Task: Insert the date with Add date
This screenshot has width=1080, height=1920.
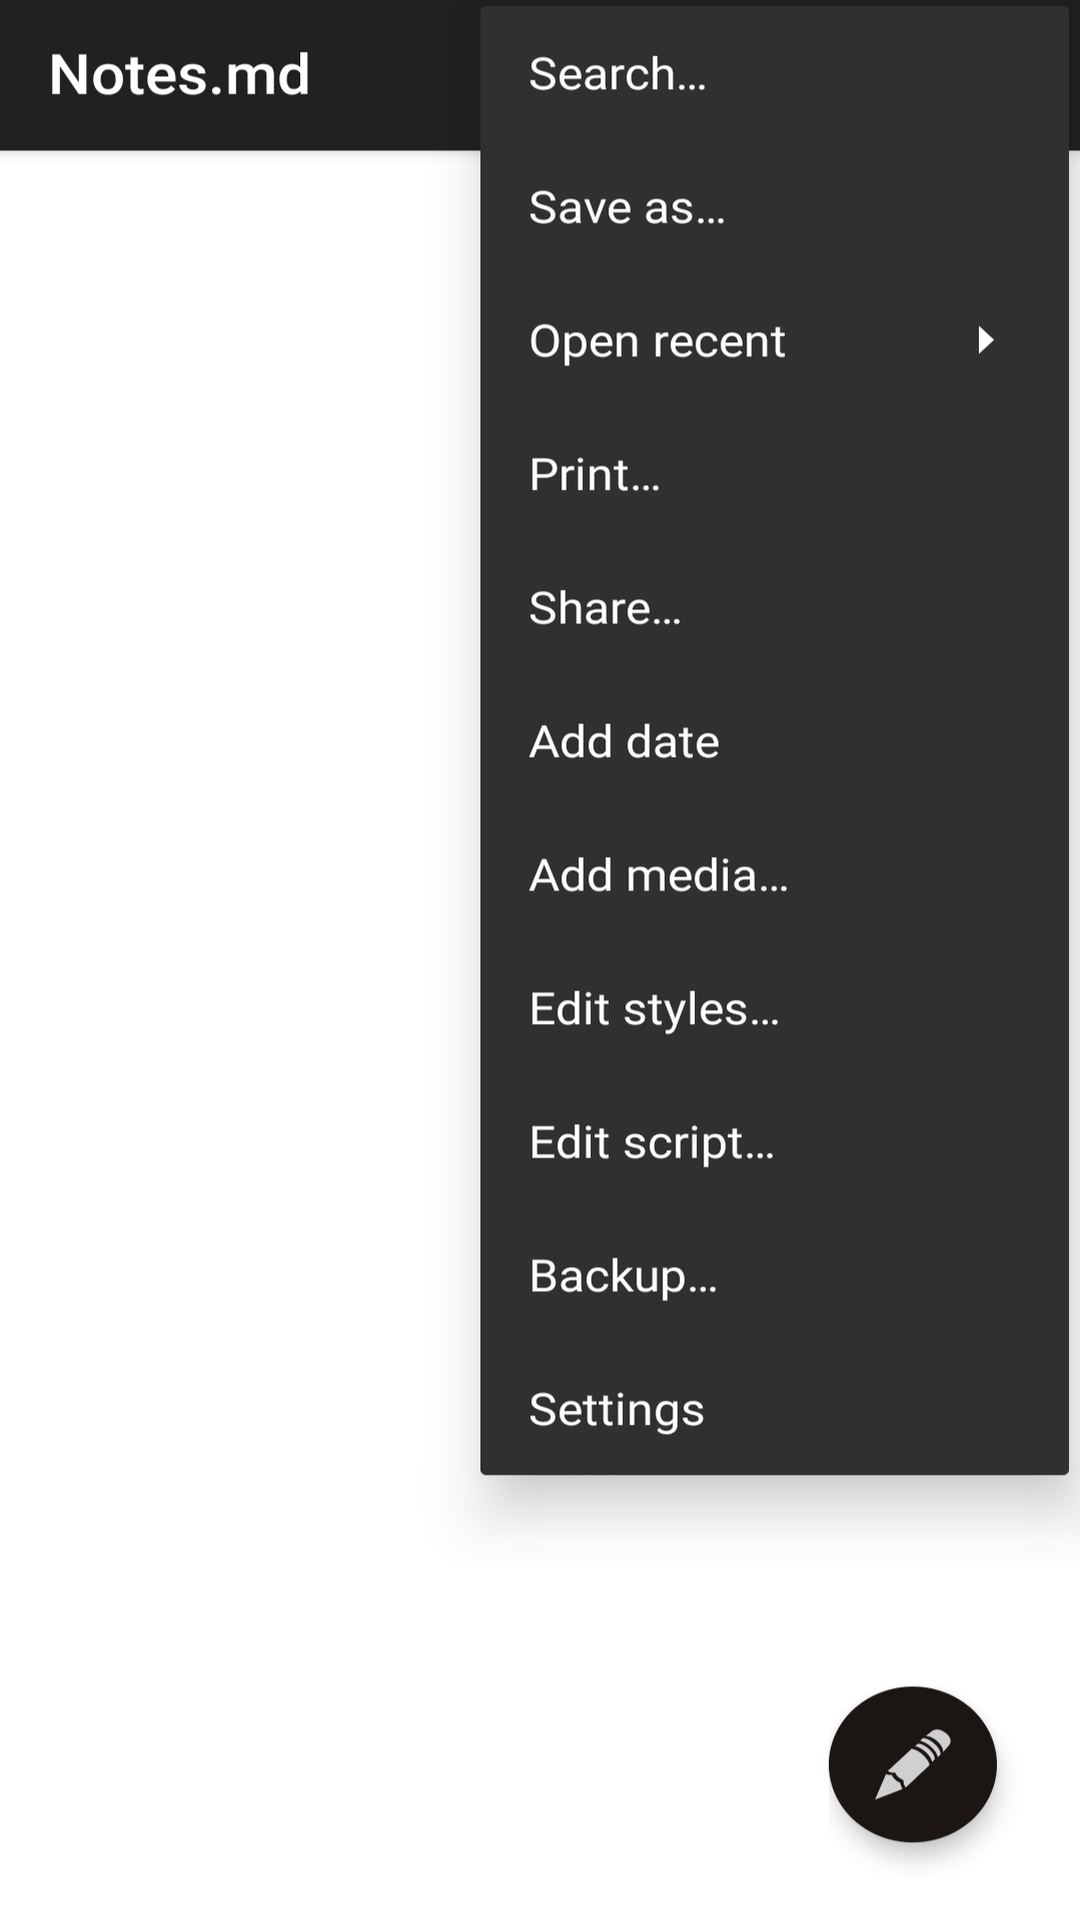Action: [x=624, y=742]
